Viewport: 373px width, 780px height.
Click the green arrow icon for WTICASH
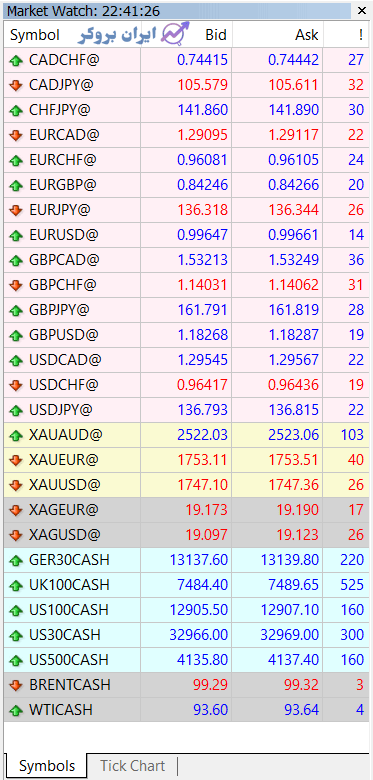tap(16, 710)
